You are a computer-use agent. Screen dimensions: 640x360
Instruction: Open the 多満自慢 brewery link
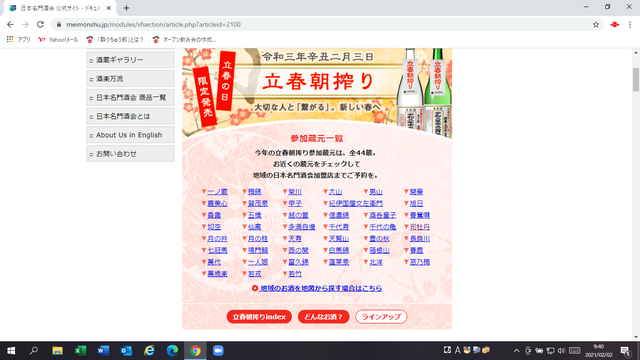pyautogui.click(x=302, y=227)
